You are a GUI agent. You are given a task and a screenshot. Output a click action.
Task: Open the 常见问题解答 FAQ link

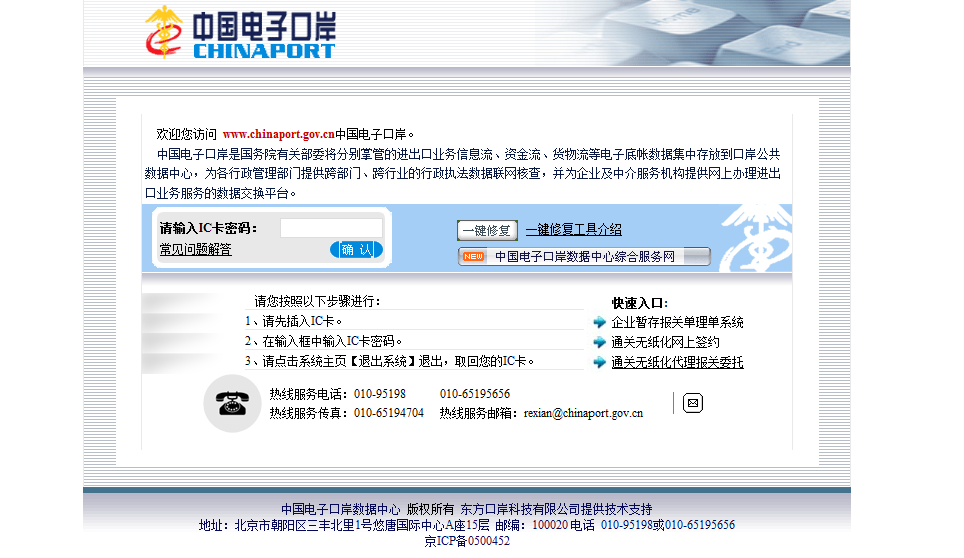coord(195,249)
